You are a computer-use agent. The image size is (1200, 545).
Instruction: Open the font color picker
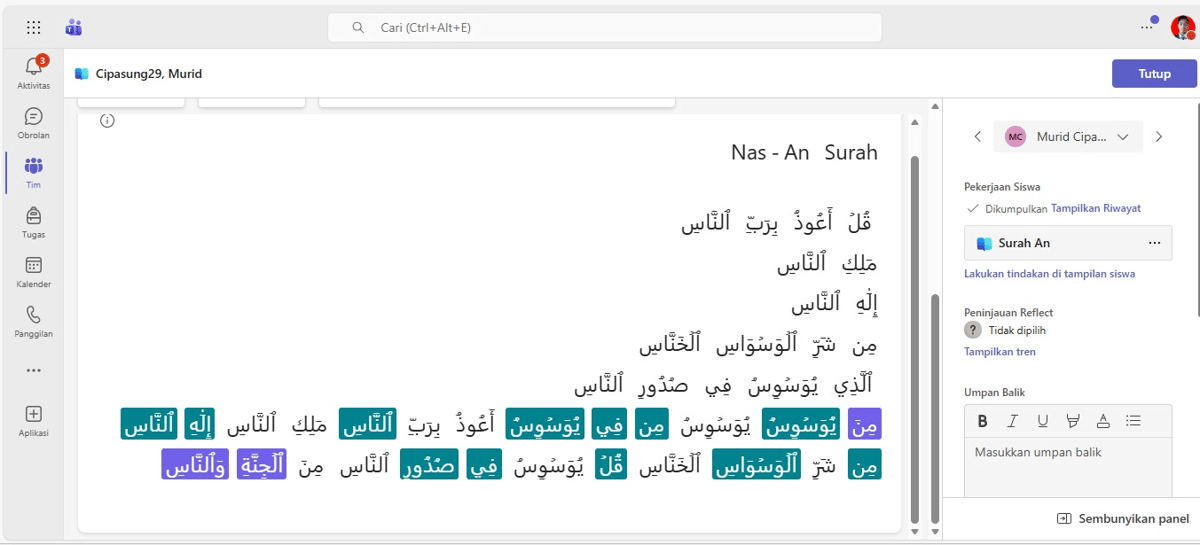[x=1103, y=421]
